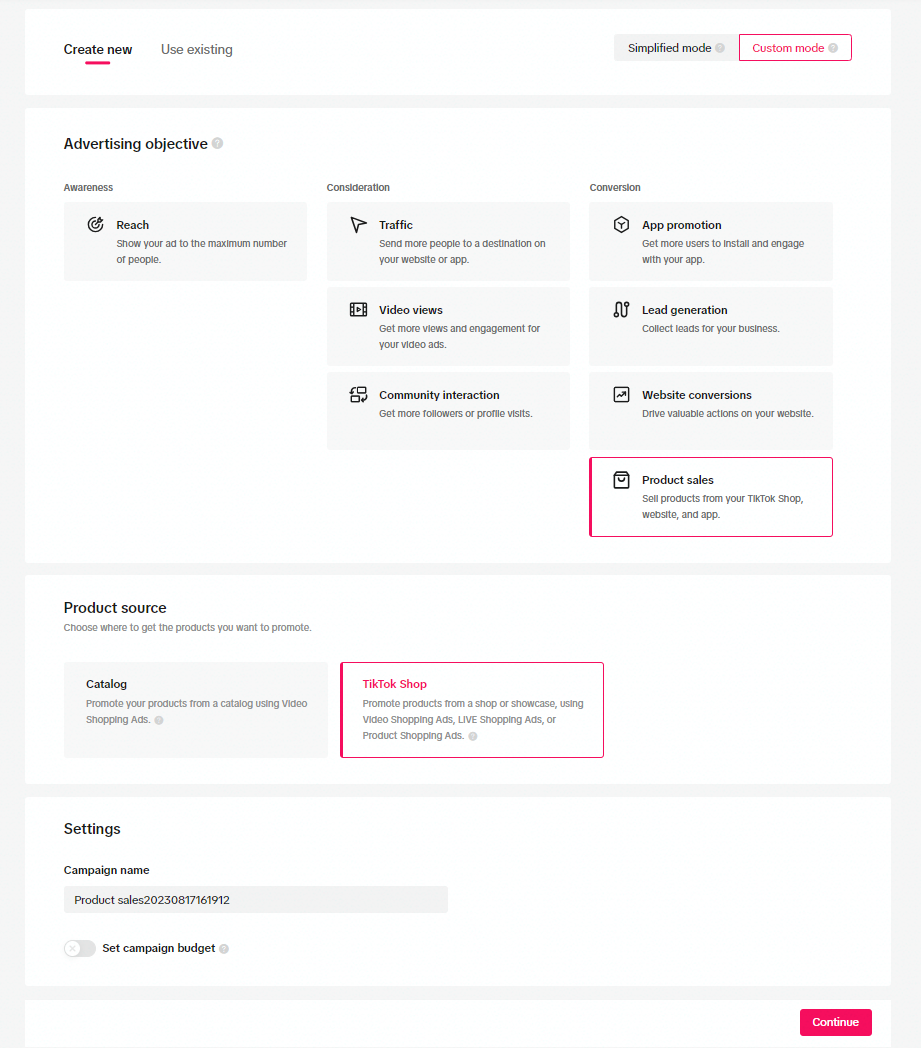Choose Catalog as the product source
Image resolution: width=921 pixels, height=1048 pixels.
click(x=196, y=709)
